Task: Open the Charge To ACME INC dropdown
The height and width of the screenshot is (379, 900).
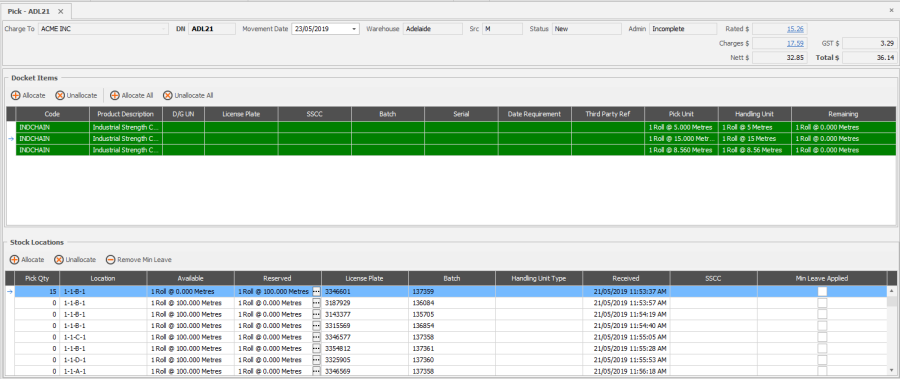Action: (x=165, y=29)
